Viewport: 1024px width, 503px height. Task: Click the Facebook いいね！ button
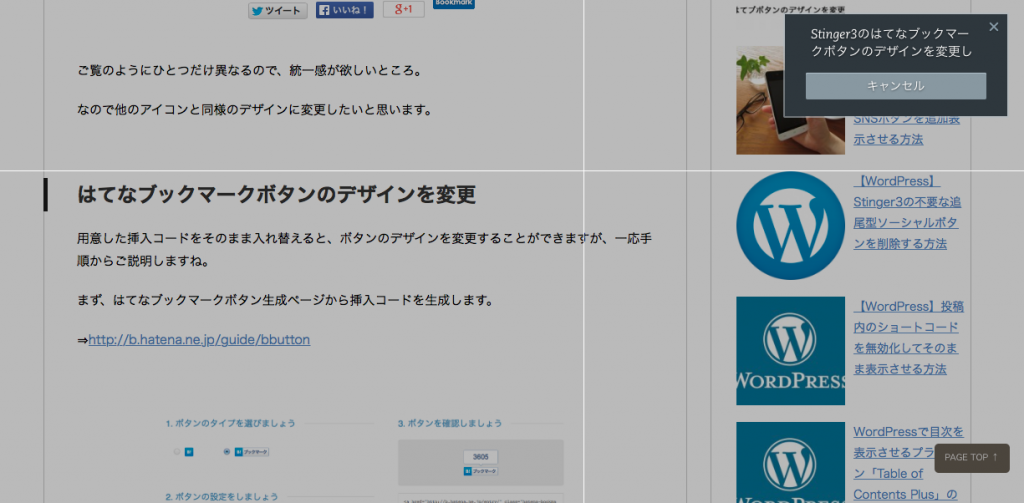coord(345,10)
